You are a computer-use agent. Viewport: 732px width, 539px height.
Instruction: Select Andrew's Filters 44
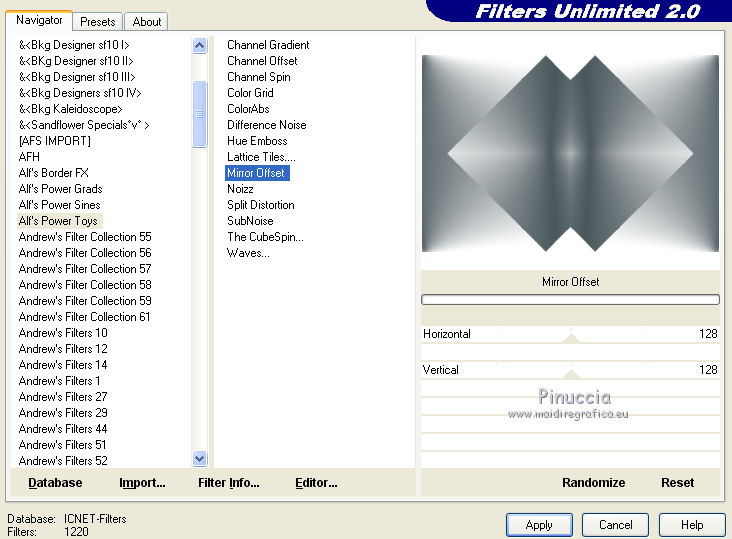coord(63,428)
